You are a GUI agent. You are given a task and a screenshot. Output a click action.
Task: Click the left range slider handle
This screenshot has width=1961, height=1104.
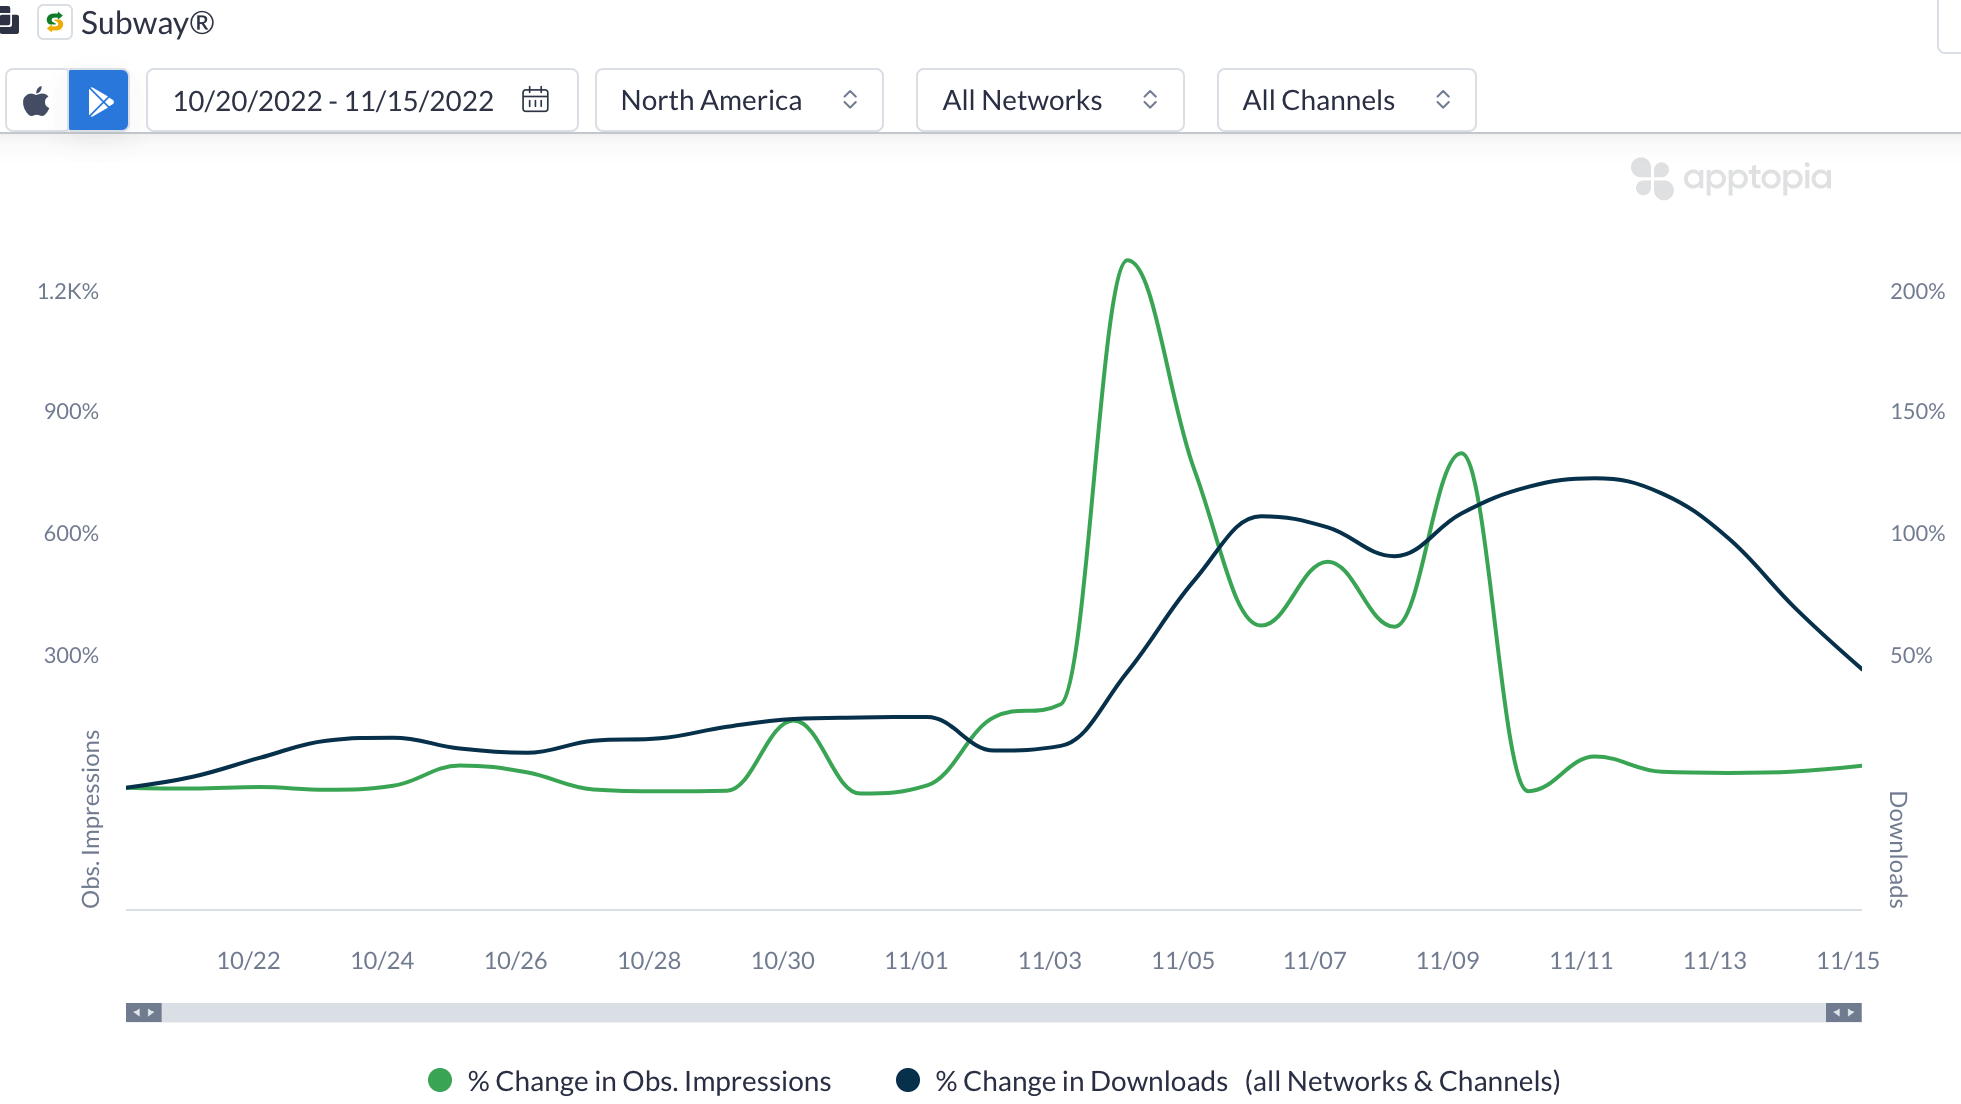tap(144, 1012)
